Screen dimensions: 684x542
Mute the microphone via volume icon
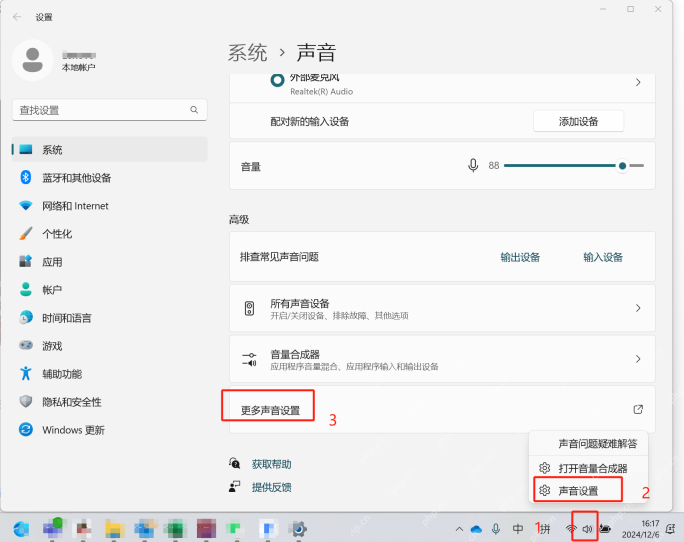pos(473,165)
